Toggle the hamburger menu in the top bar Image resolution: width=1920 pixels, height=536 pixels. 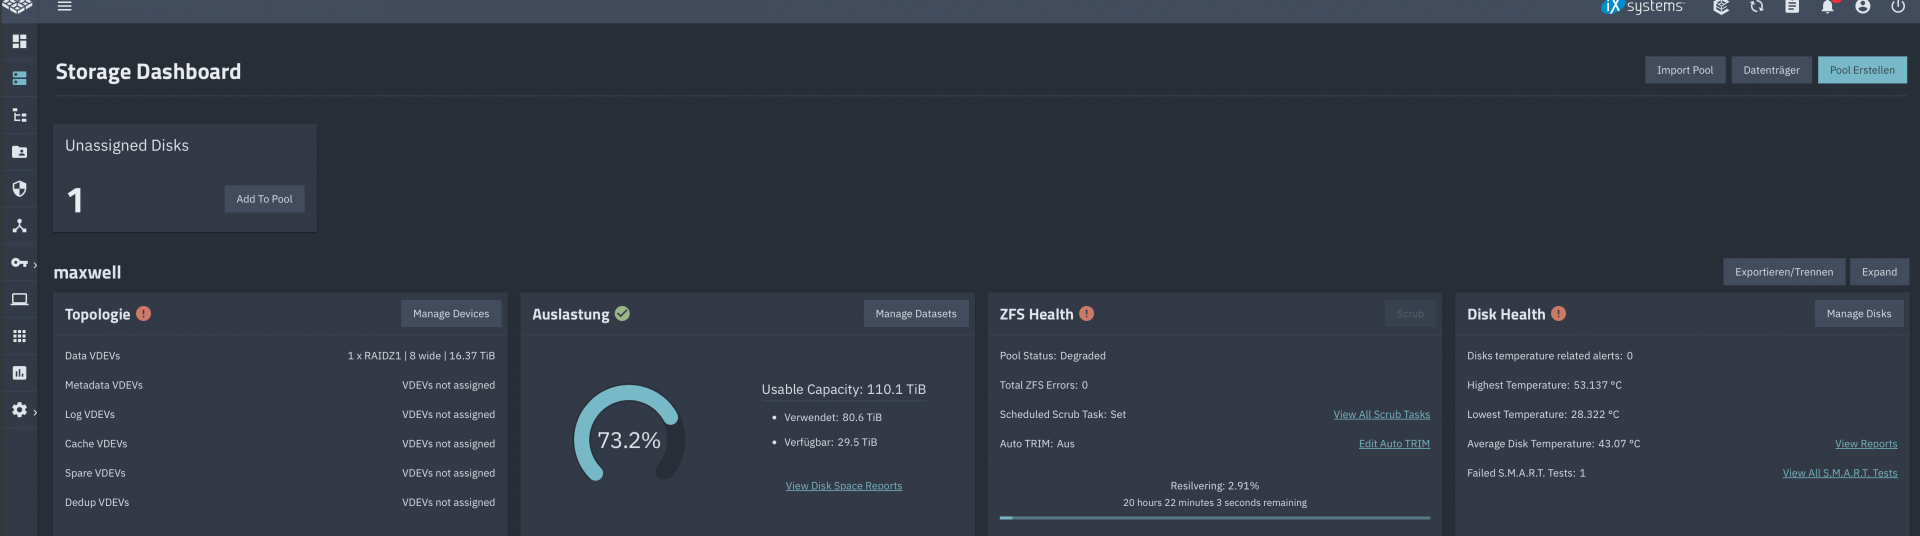[64, 6]
